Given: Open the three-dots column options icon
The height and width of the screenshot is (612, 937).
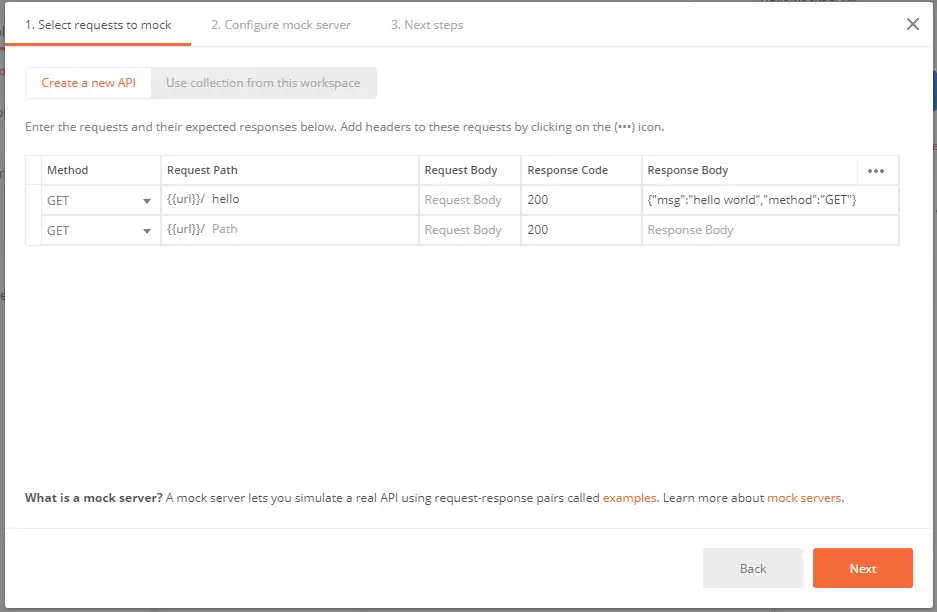Looking at the screenshot, I should point(876,171).
